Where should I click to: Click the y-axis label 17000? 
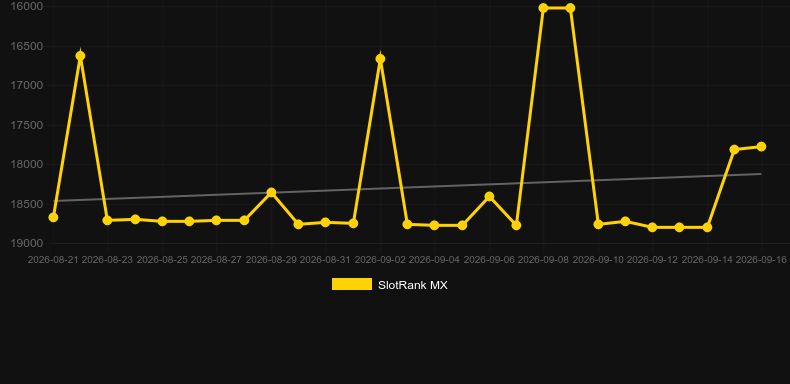27,85
